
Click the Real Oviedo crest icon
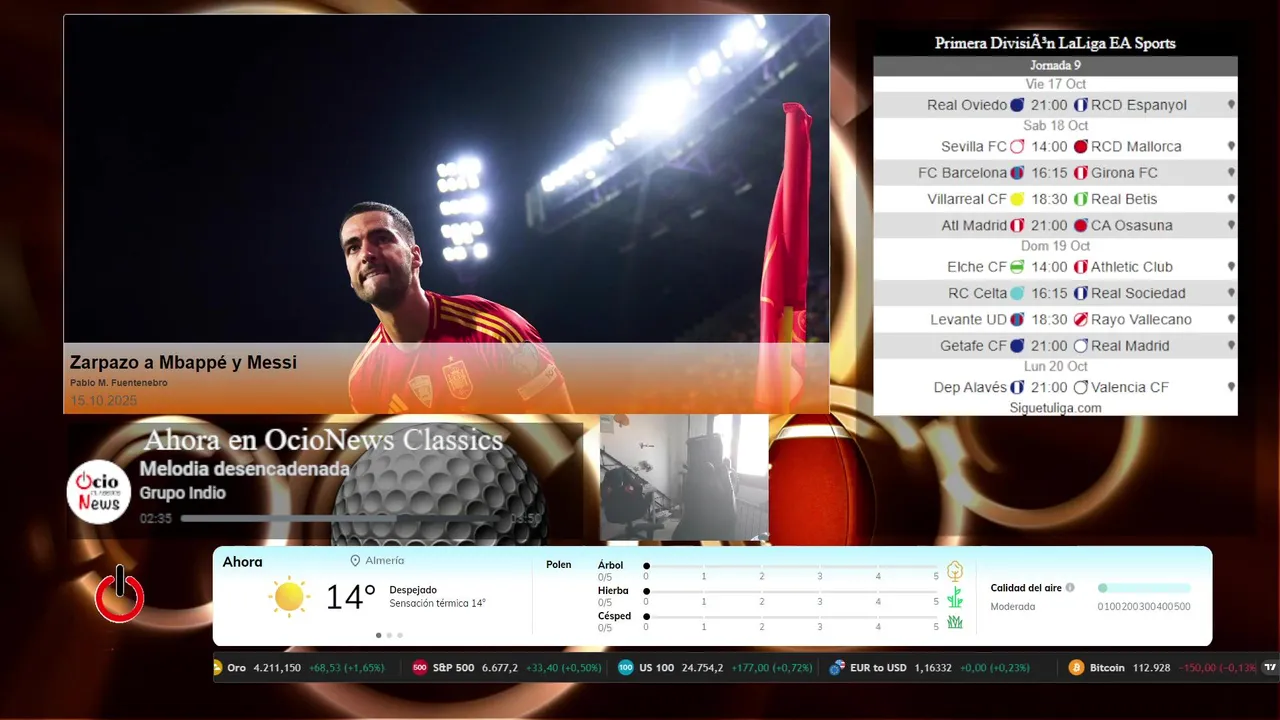(1017, 105)
